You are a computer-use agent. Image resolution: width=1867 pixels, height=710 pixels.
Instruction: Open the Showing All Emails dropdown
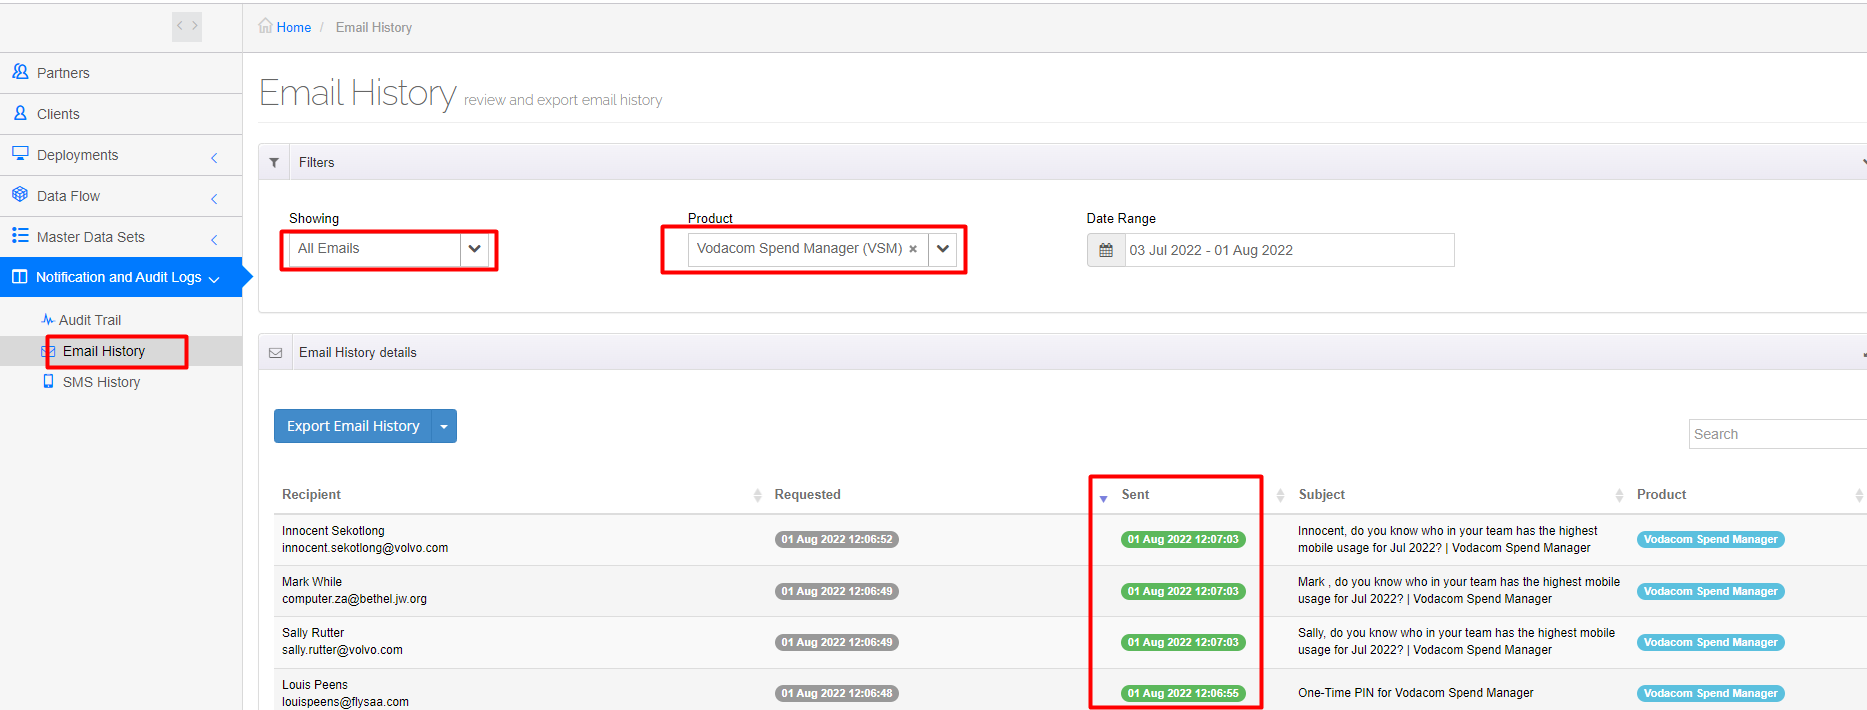tap(389, 249)
